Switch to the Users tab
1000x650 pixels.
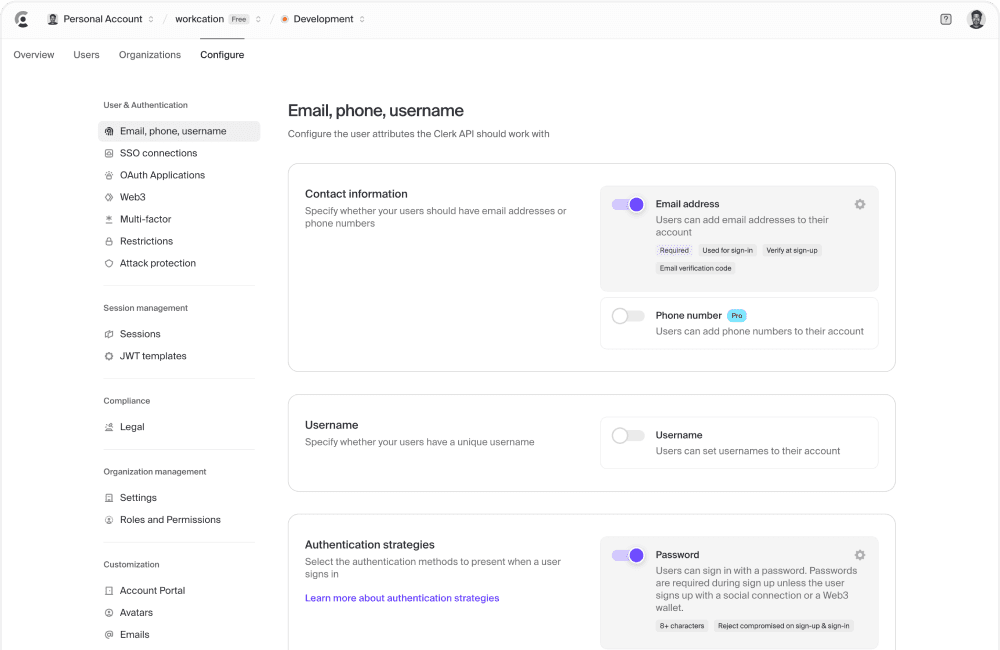[86, 55]
